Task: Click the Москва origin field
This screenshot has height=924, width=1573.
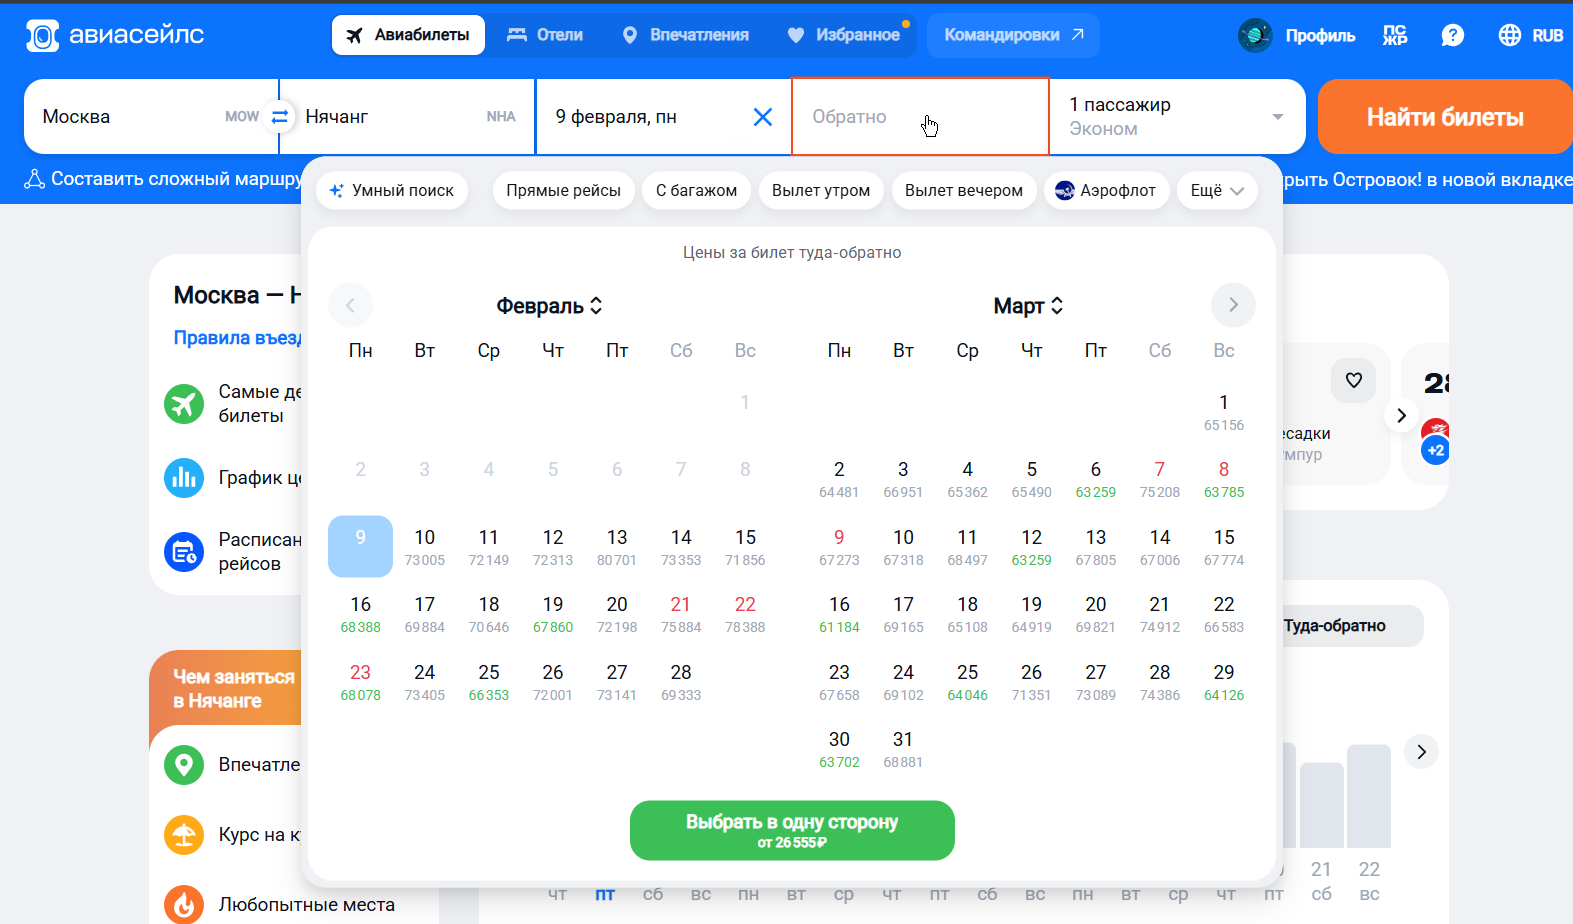Action: click(x=150, y=117)
